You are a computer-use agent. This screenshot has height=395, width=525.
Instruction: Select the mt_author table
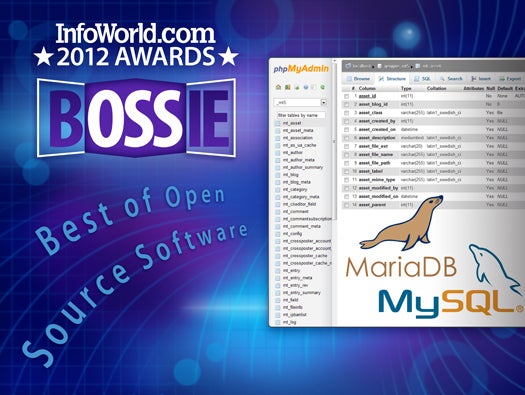coord(293,153)
